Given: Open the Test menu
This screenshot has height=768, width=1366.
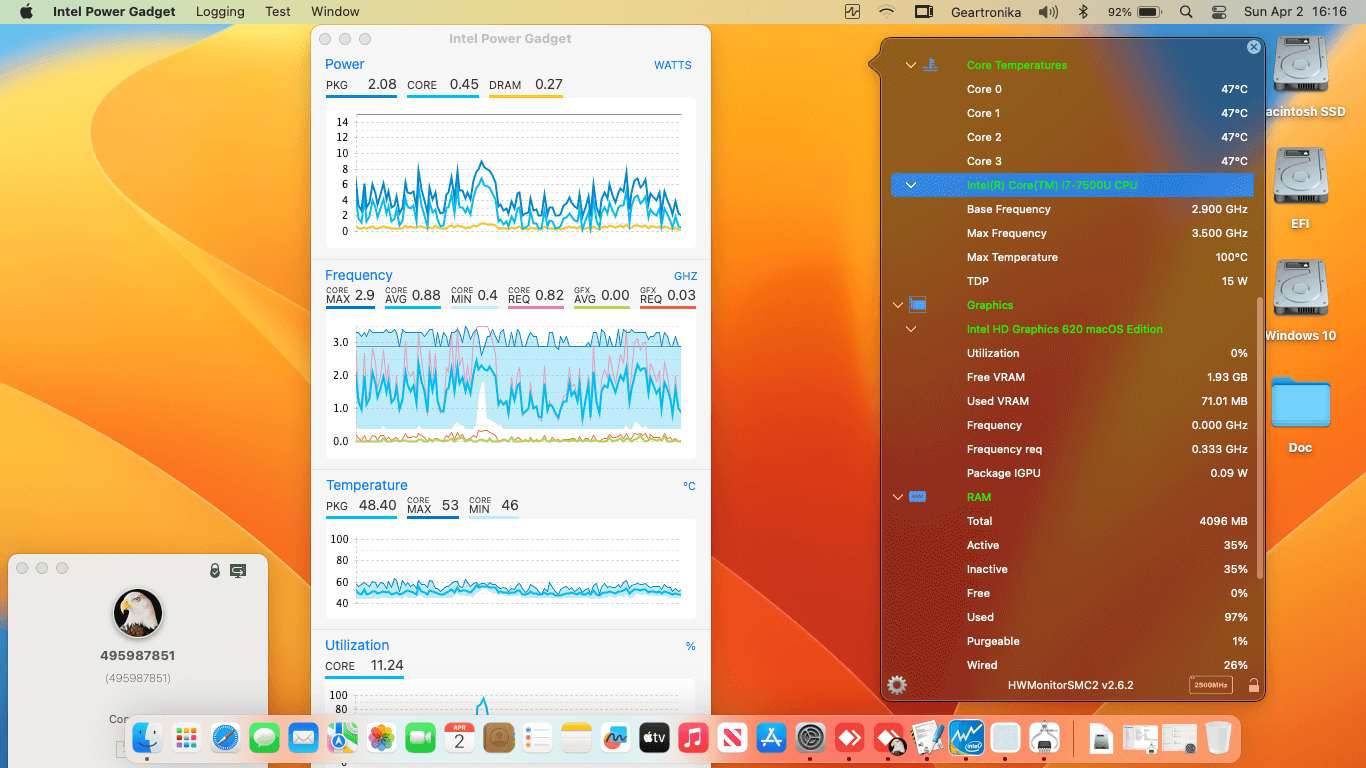Looking at the screenshot, I should click(x=278, y=12).
